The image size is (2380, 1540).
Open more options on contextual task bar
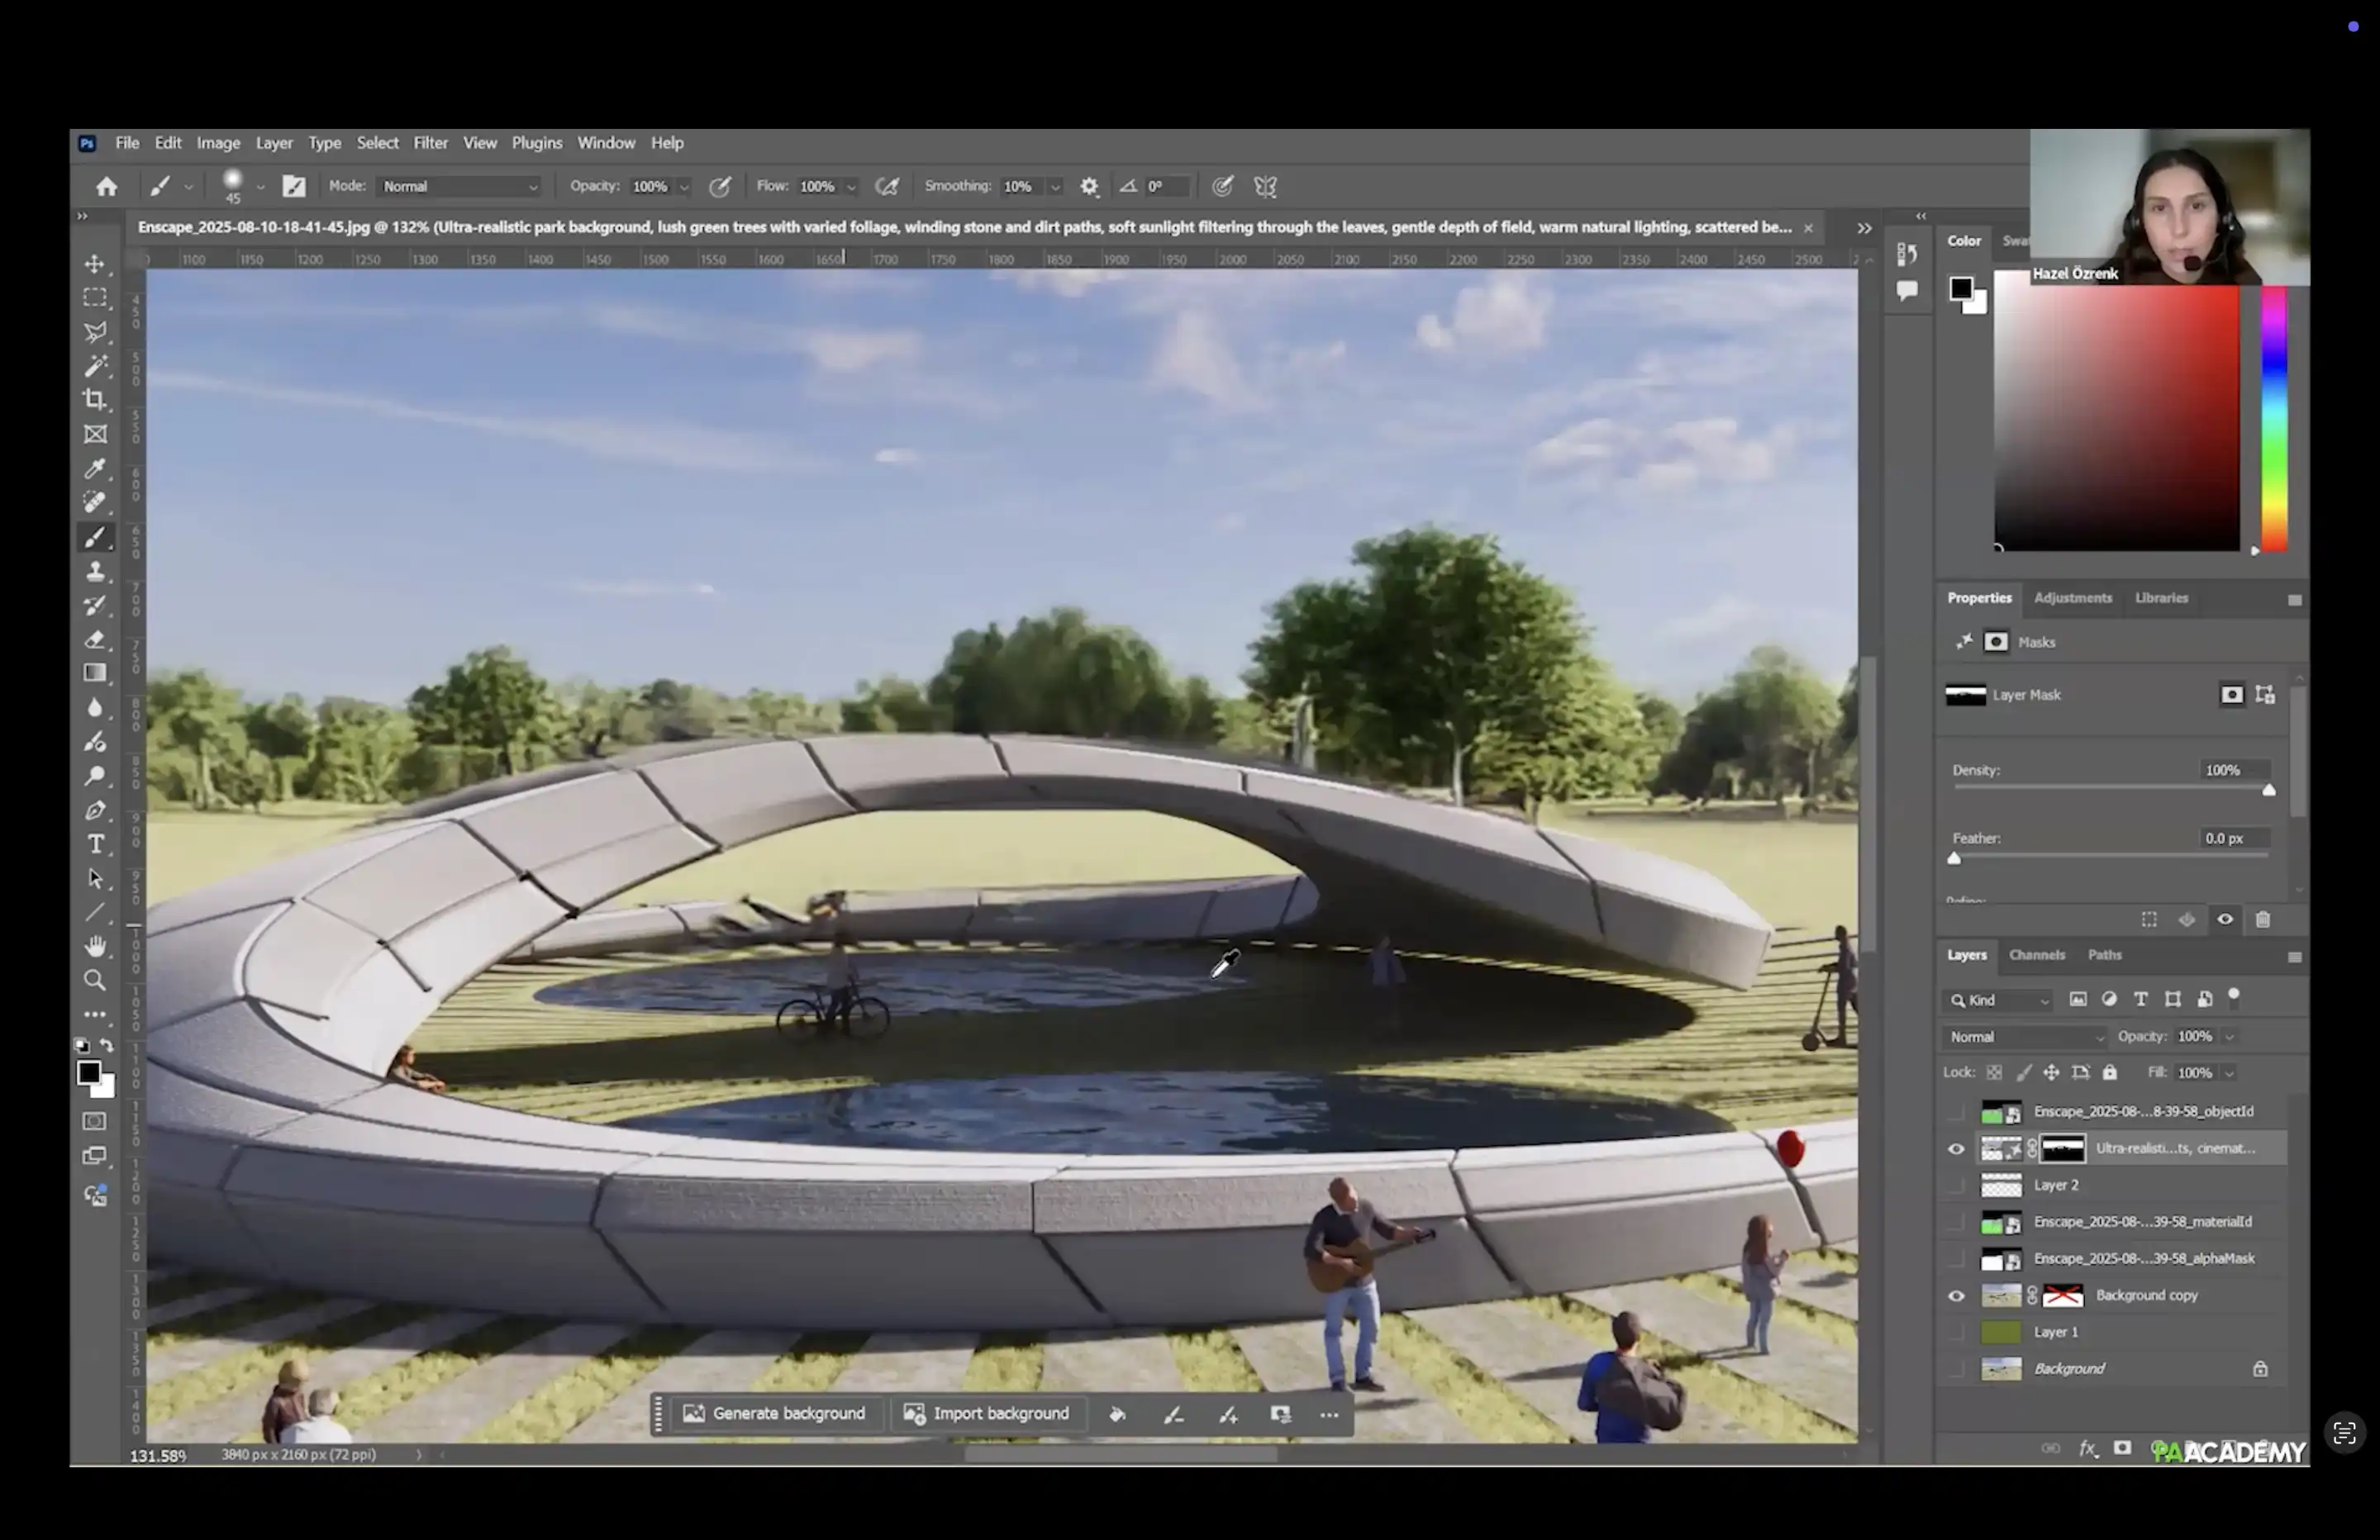point(1329,1415)
